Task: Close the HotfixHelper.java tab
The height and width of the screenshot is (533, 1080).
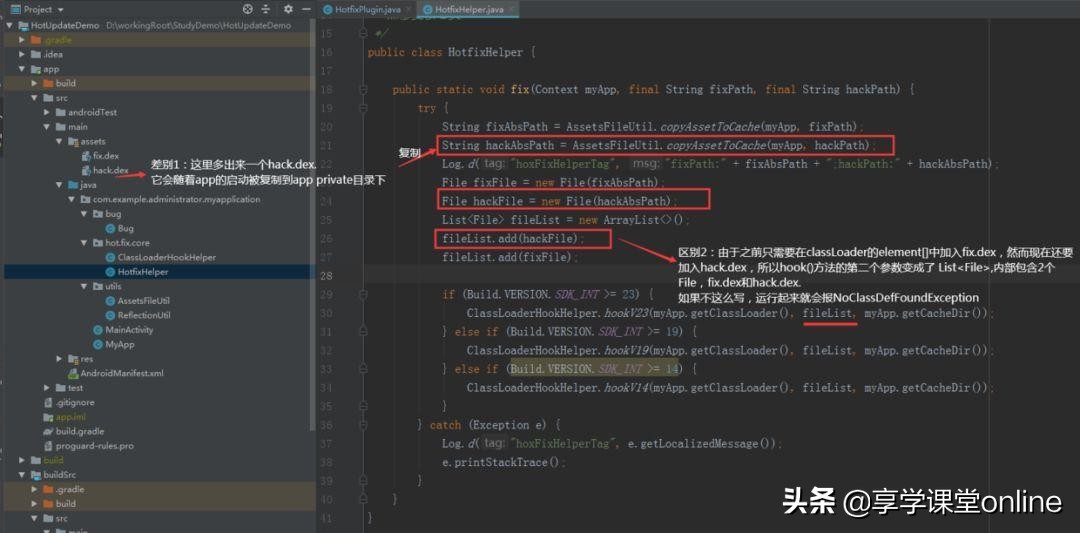Action: pyautogui.click(x=511, y=10)
